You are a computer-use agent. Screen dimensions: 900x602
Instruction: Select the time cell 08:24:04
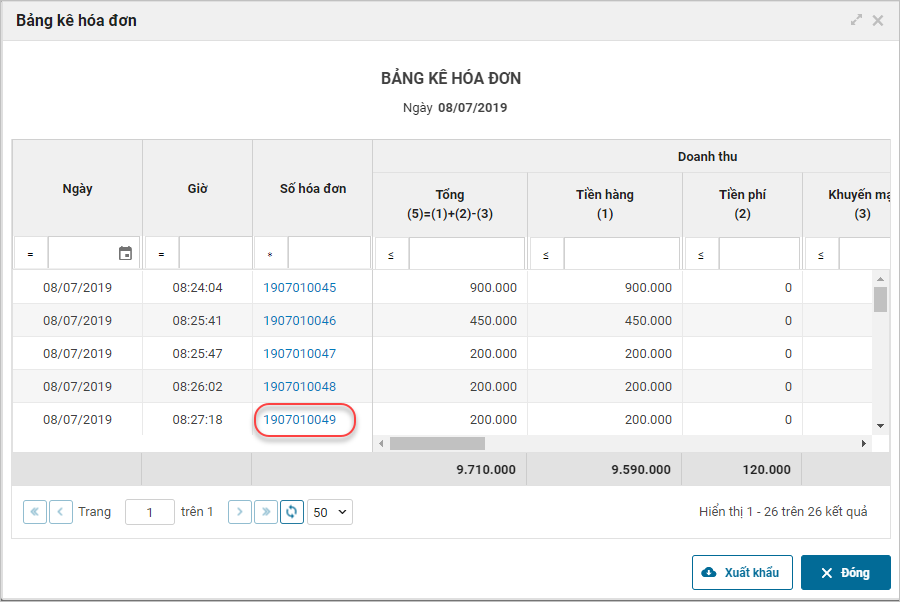pos(197,288)
